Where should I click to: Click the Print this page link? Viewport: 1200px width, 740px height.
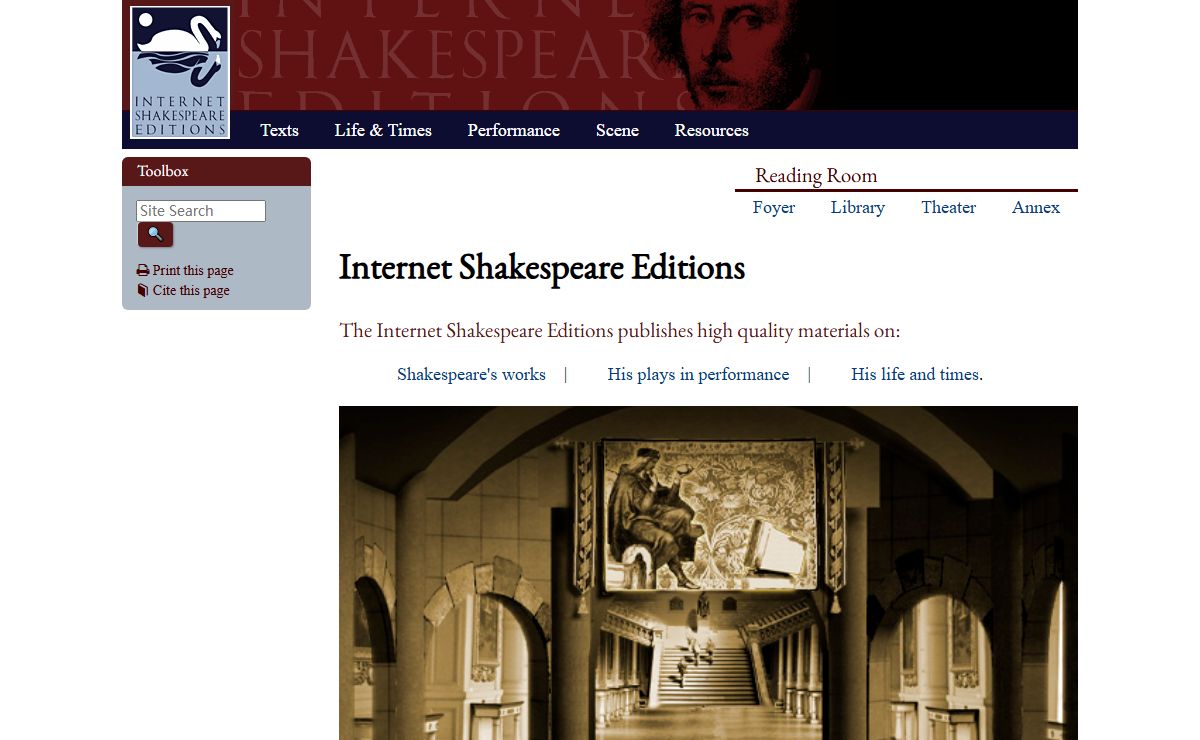point(193,271)
